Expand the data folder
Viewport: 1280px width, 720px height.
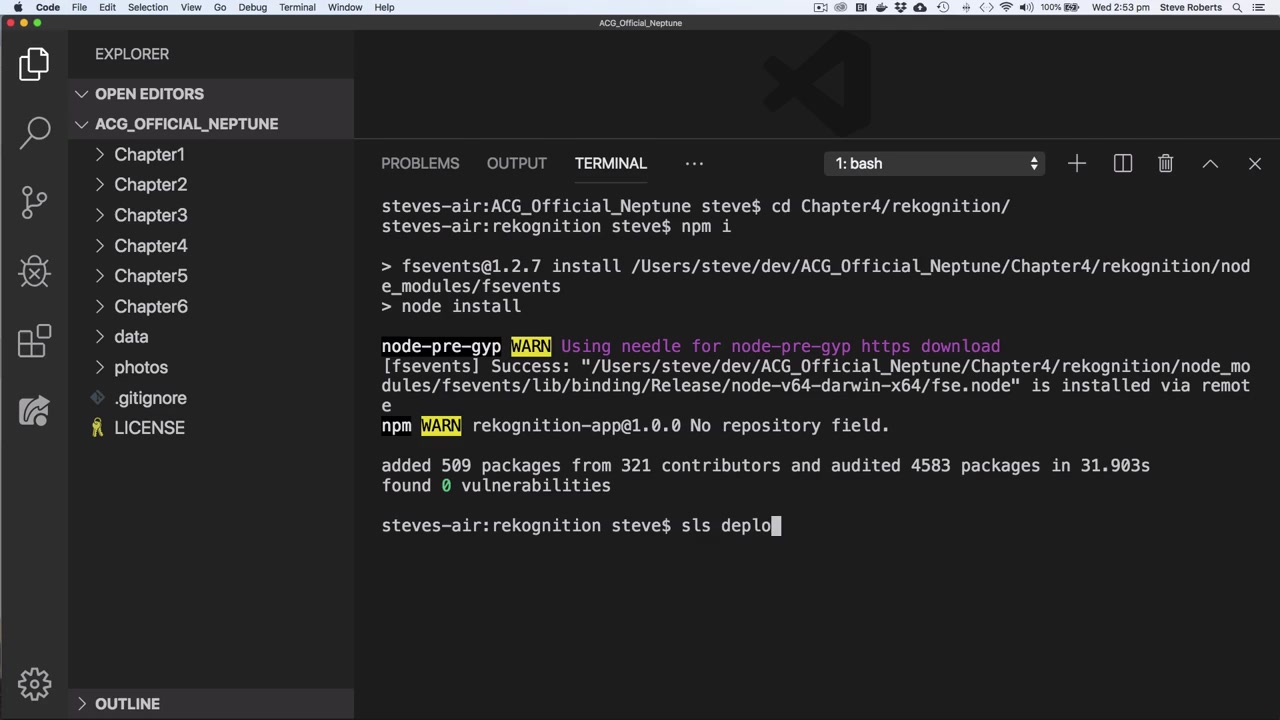tap(131, 336)
